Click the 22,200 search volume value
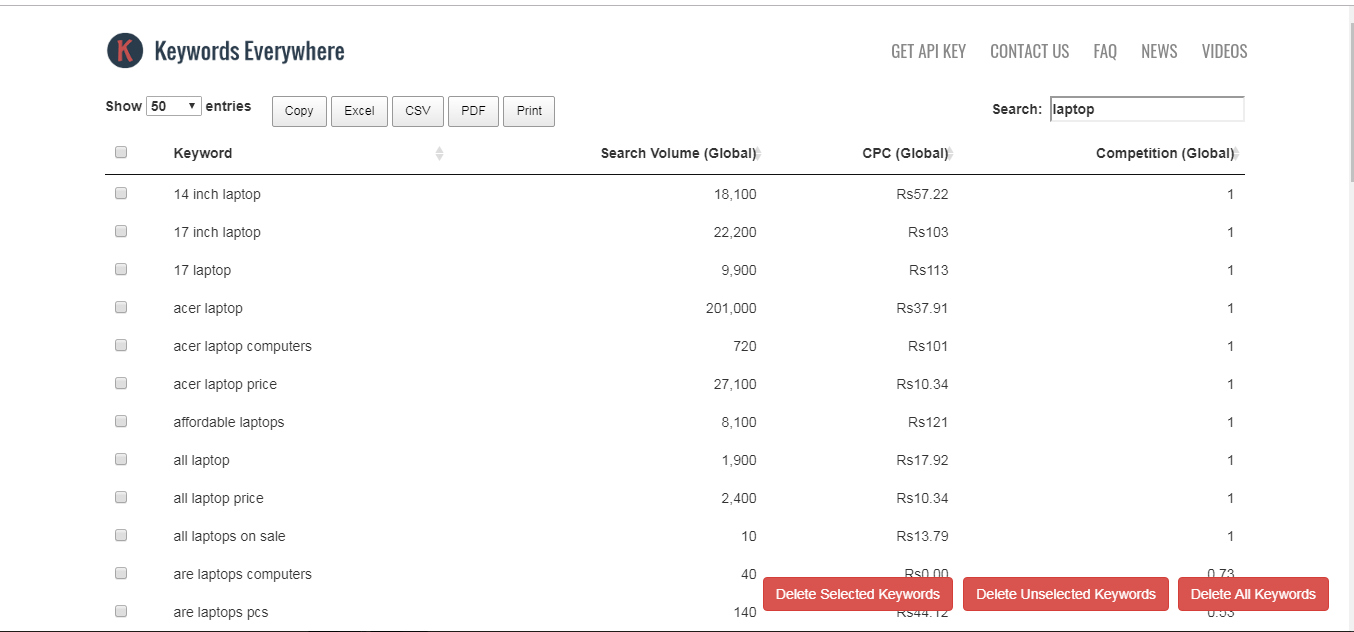 click(735, 232)
